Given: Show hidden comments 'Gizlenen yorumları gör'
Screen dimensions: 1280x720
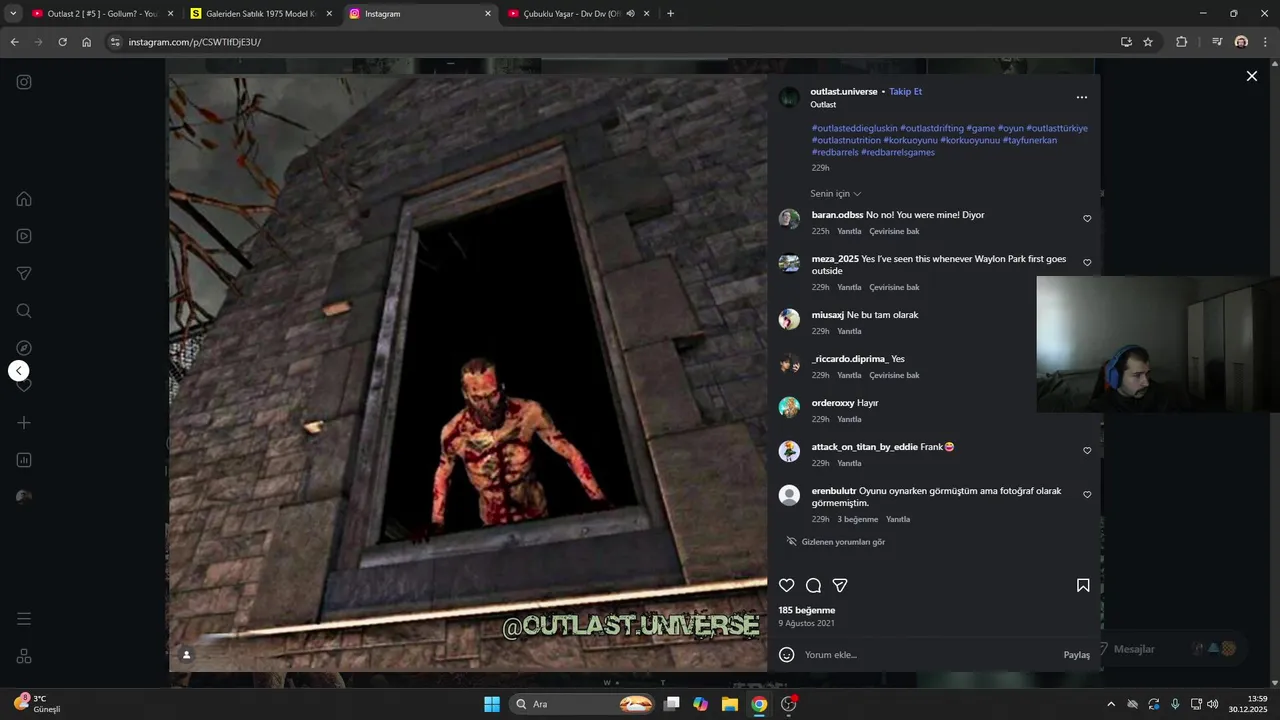Looking at the screenshot, I should click(836, 542).
